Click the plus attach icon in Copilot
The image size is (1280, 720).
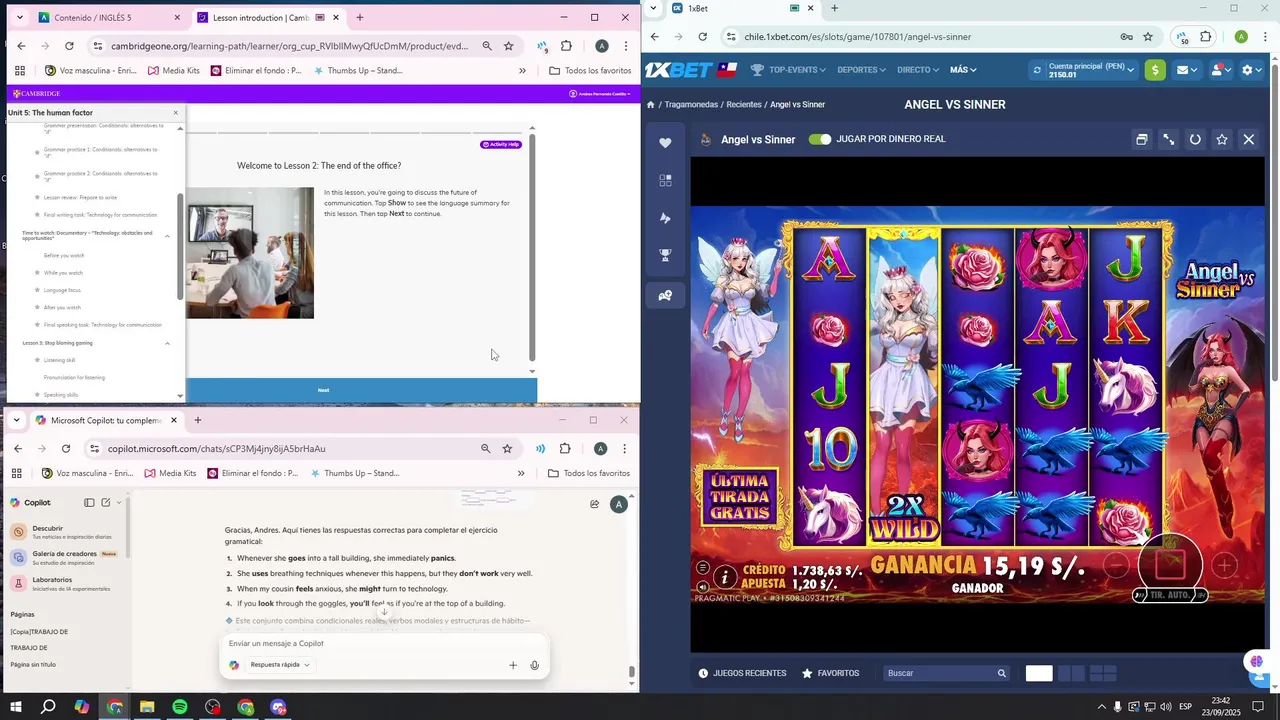tap(513, 665)
